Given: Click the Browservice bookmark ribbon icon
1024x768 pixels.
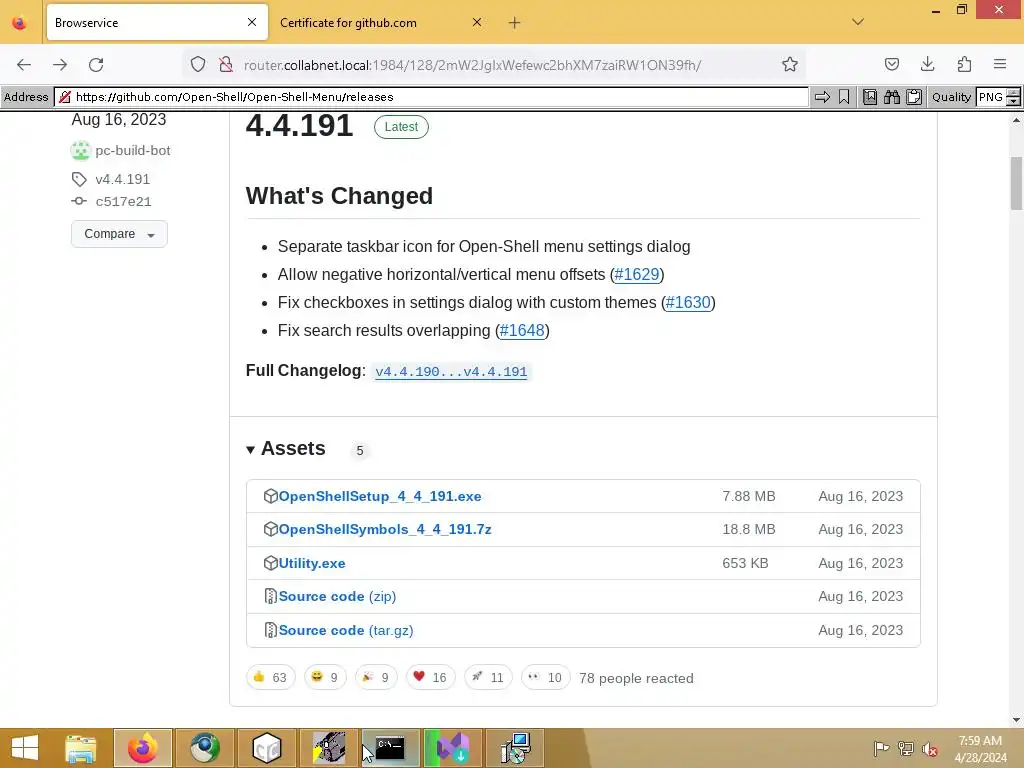Looking at the screenshot, I should (844, 97).
